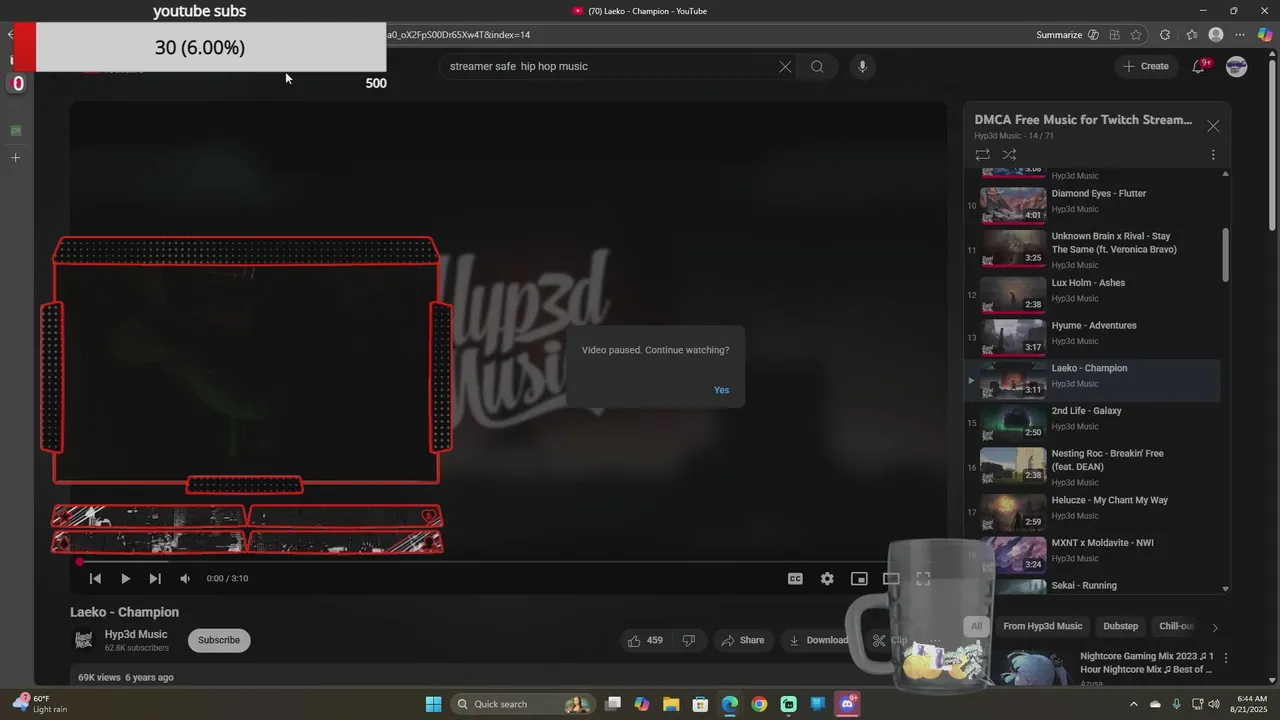Image resolution: width=1280 pixels, height=720 pixels.
Task: Show hidden system tray icons
Action: [1133, 704]
